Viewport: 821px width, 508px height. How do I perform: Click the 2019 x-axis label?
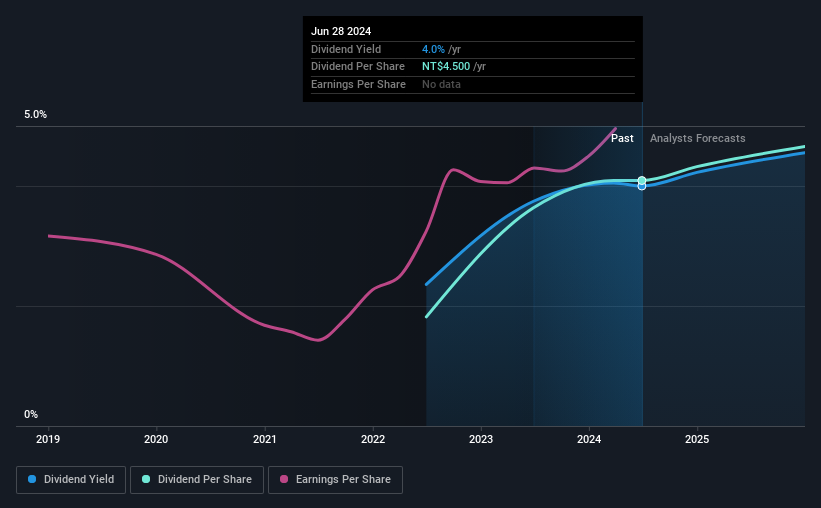pos(48,439)
